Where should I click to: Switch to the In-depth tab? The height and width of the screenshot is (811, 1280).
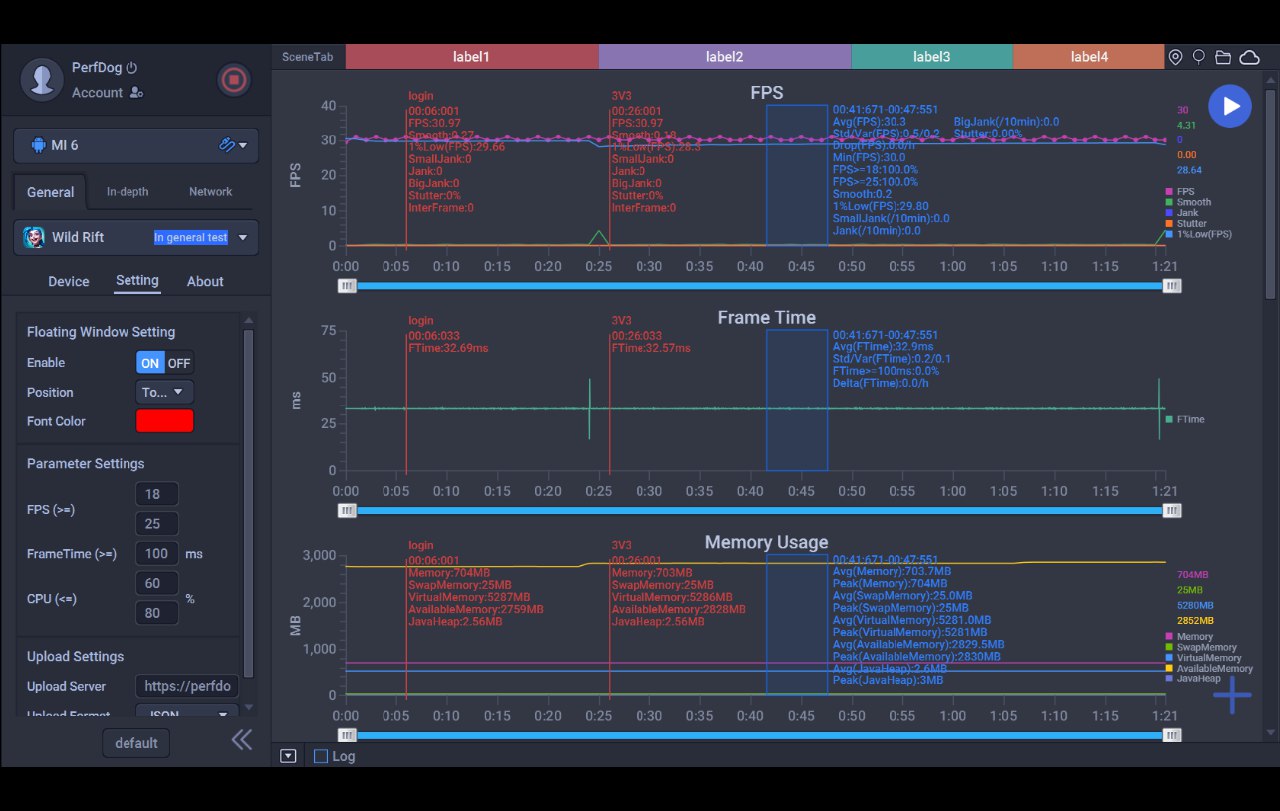(127, 192)
